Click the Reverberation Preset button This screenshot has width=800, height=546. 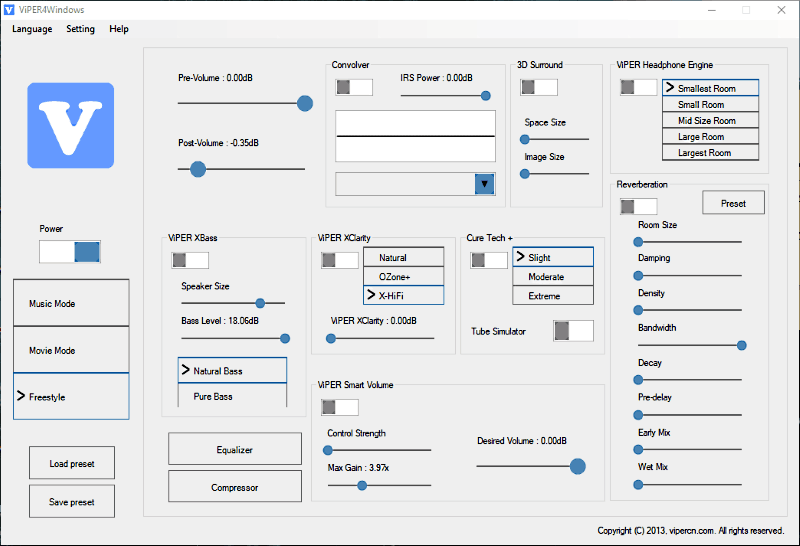[x=733, y=203]
